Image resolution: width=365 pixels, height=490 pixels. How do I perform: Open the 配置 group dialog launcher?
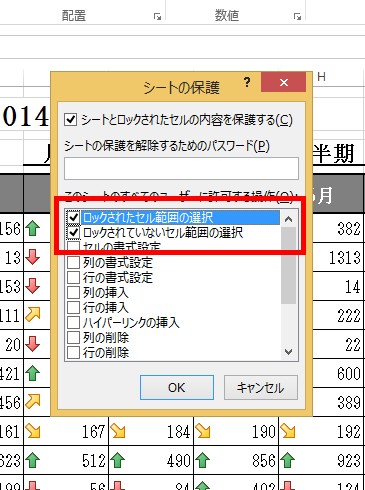(x=157, y=16)
